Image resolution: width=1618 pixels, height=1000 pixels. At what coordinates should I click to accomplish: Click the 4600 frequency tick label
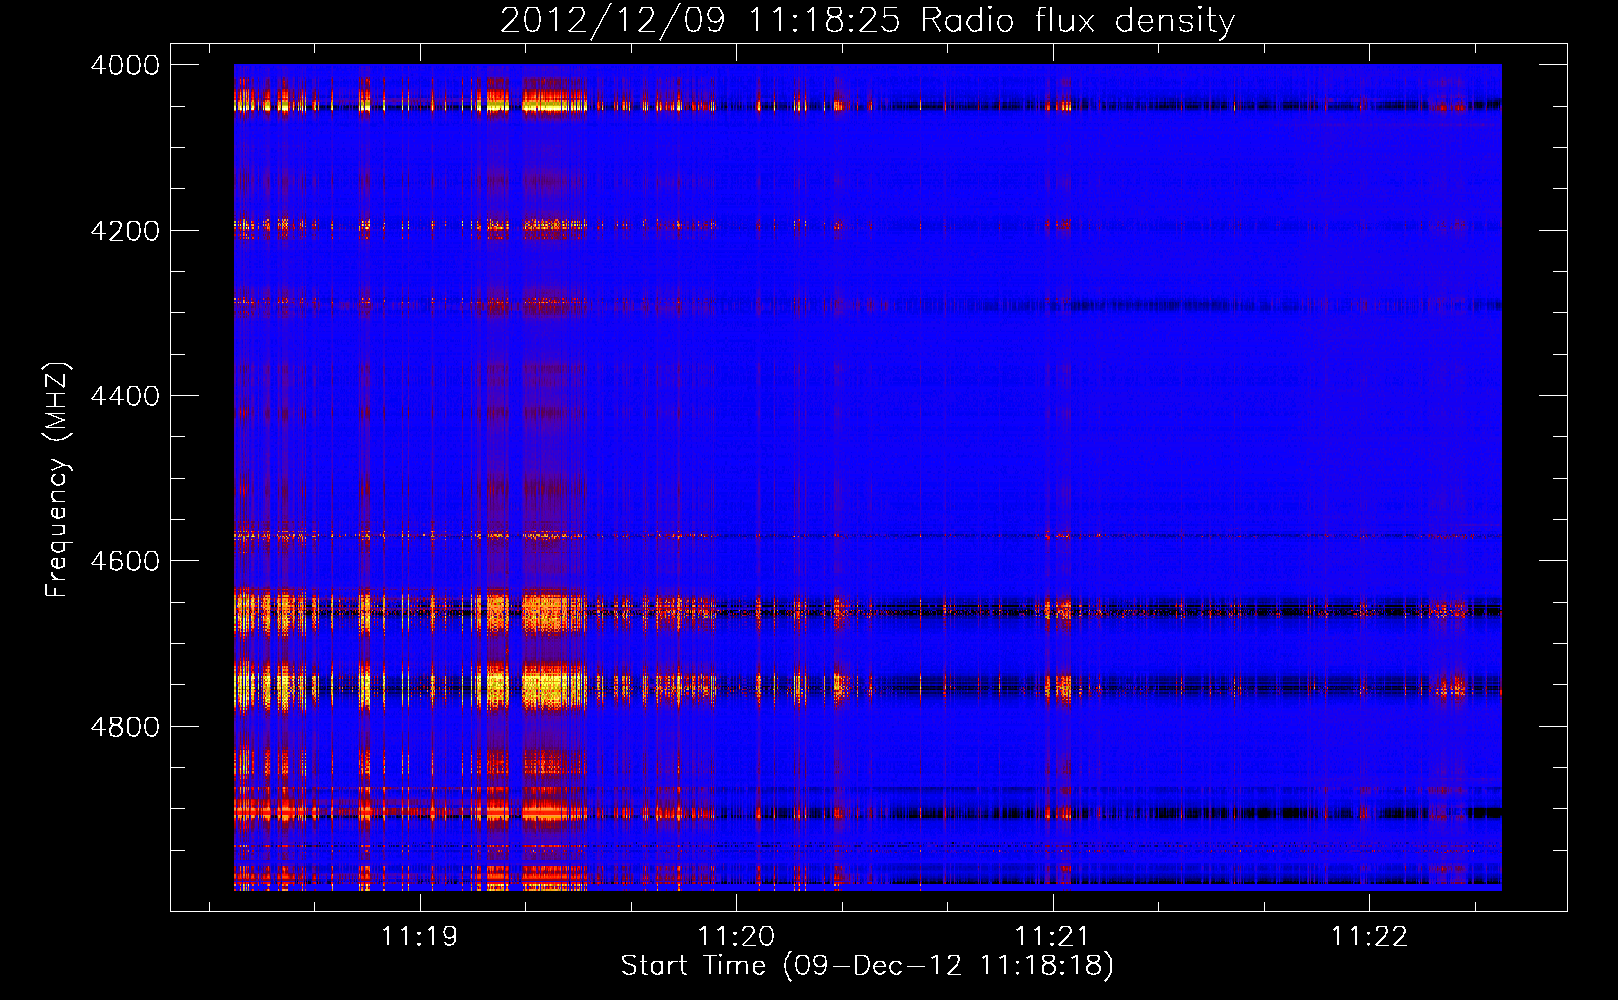point(124,561)
